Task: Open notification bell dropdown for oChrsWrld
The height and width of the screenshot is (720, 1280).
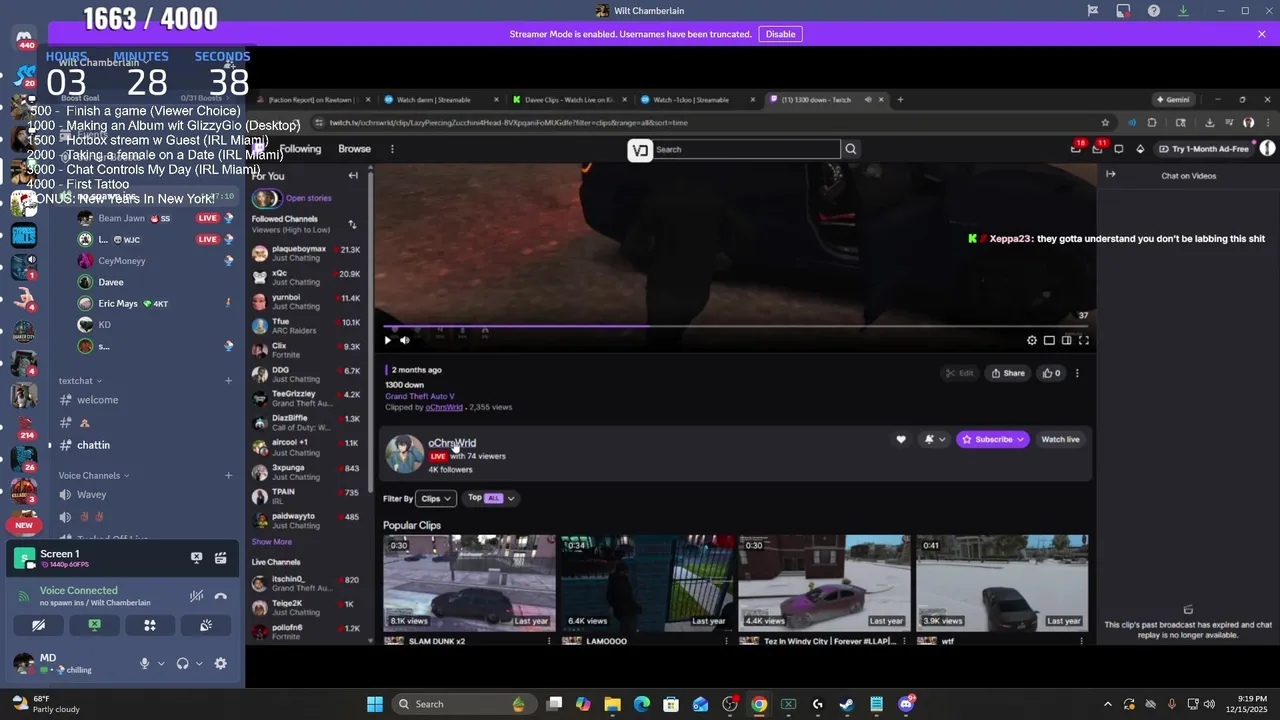Action: pyautogui.click(x=935, y=439)
